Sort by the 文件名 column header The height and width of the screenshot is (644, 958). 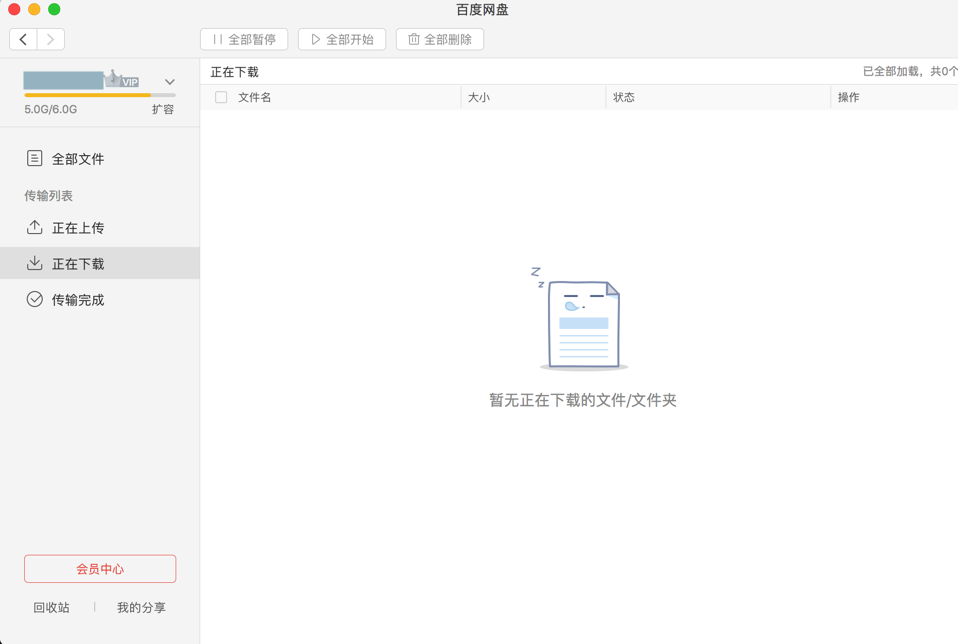[x=255, y=97]
